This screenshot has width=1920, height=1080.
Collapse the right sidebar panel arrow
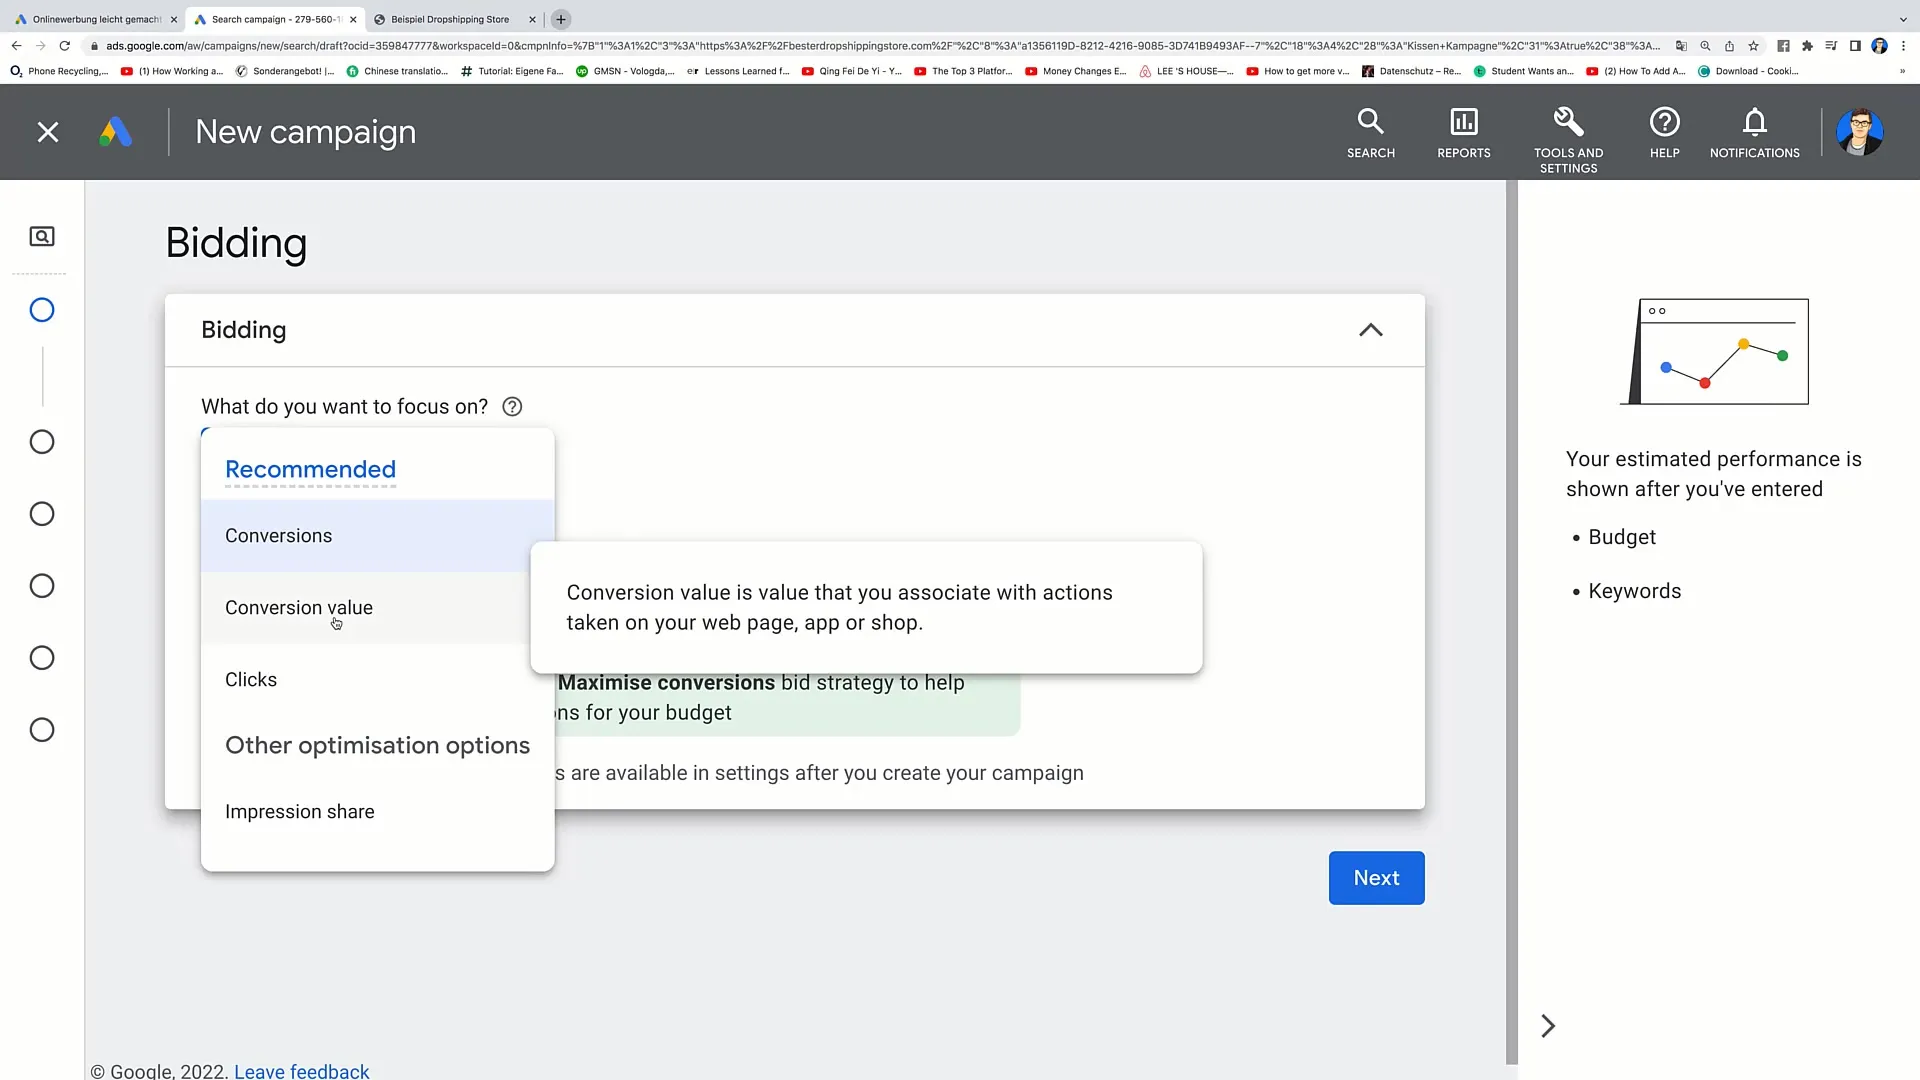(x=1548, y=1026)
